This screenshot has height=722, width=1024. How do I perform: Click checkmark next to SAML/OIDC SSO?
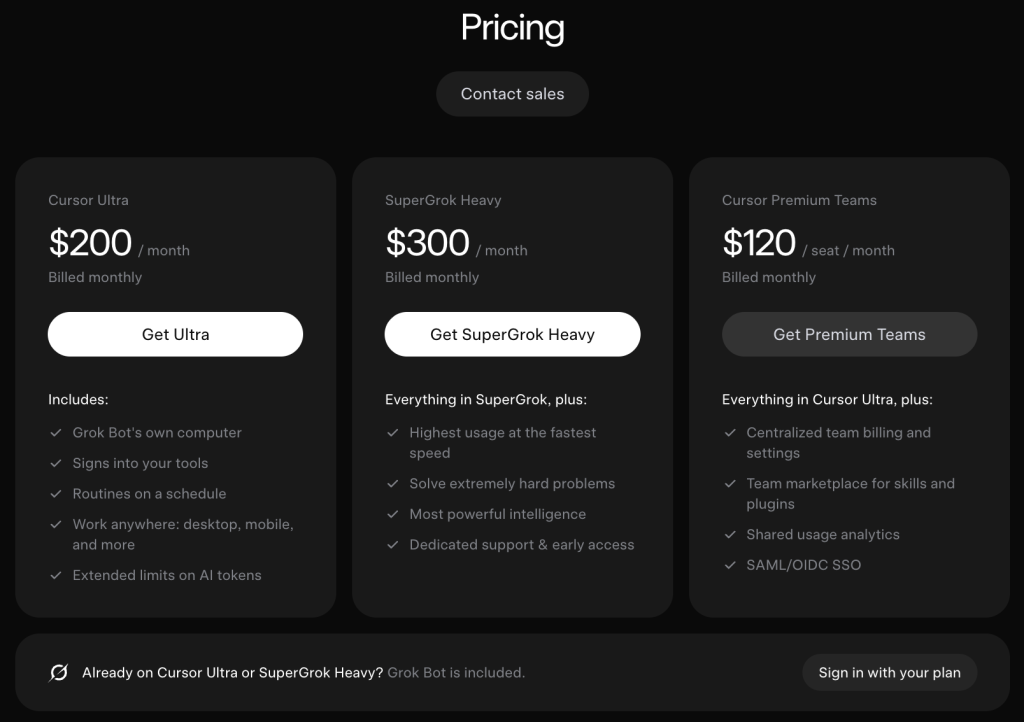click(730, 565)
